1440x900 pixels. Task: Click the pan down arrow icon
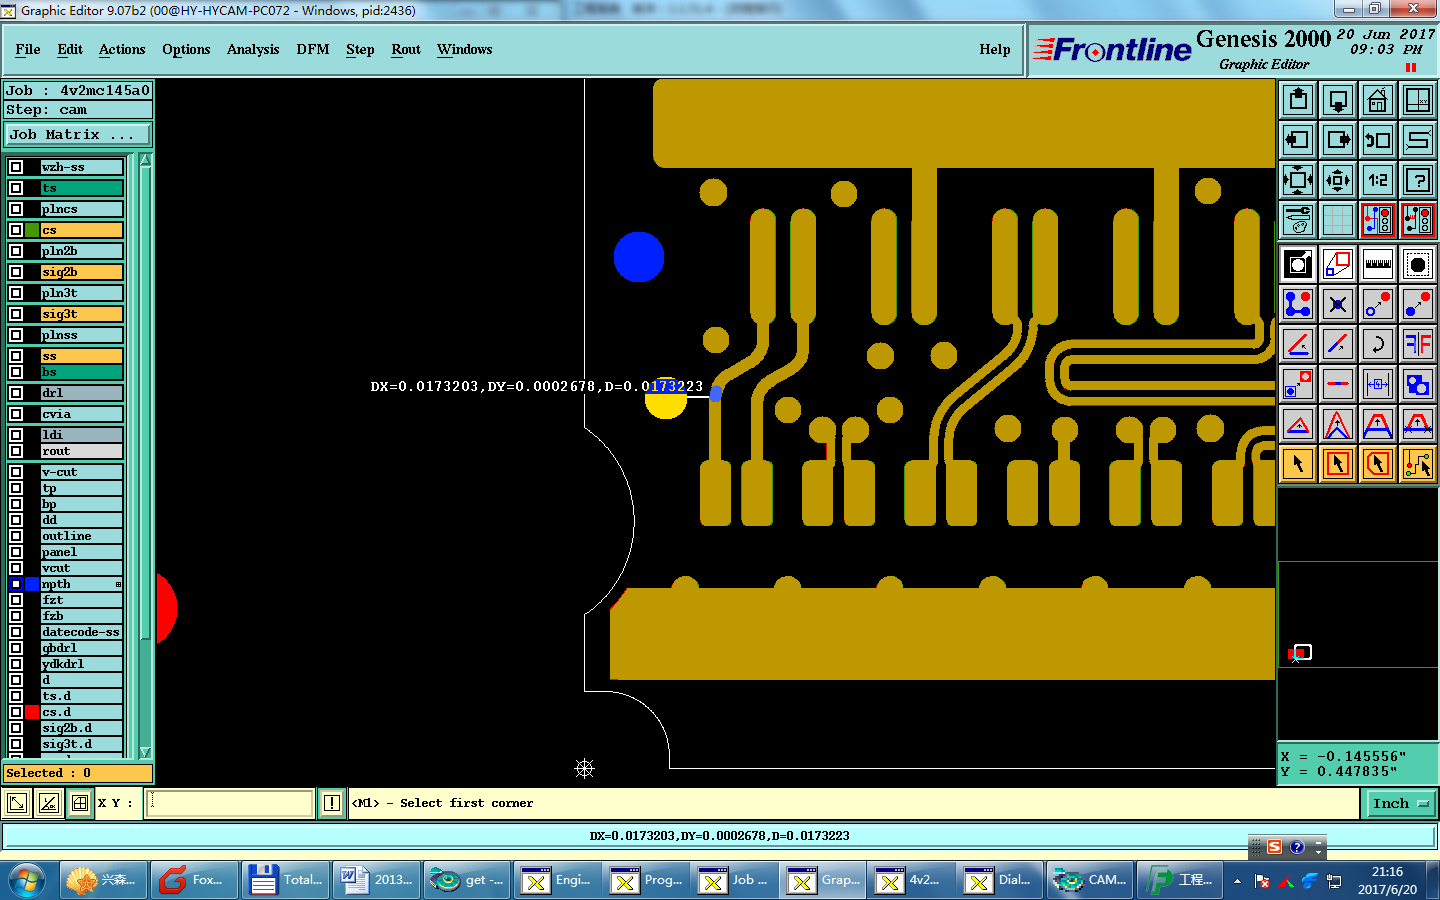click(x=1338, y=100)
